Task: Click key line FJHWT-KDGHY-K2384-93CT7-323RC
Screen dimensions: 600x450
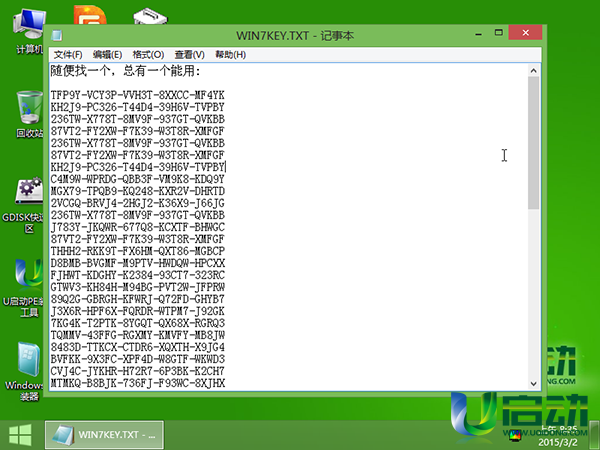Action: pyautogui.click(x=138, y=275)
